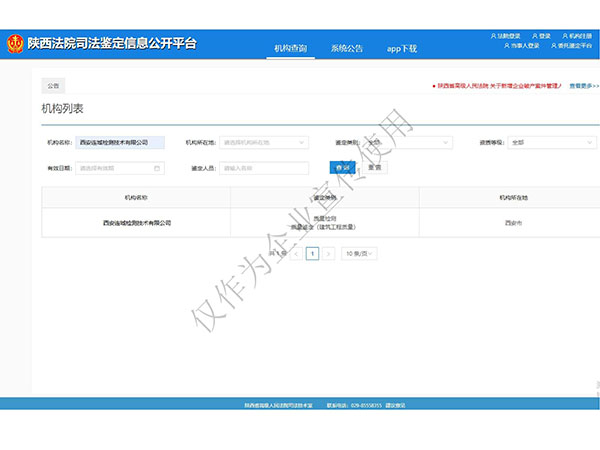
Task: Click the 机构名称 text input field
Action: 120,142
